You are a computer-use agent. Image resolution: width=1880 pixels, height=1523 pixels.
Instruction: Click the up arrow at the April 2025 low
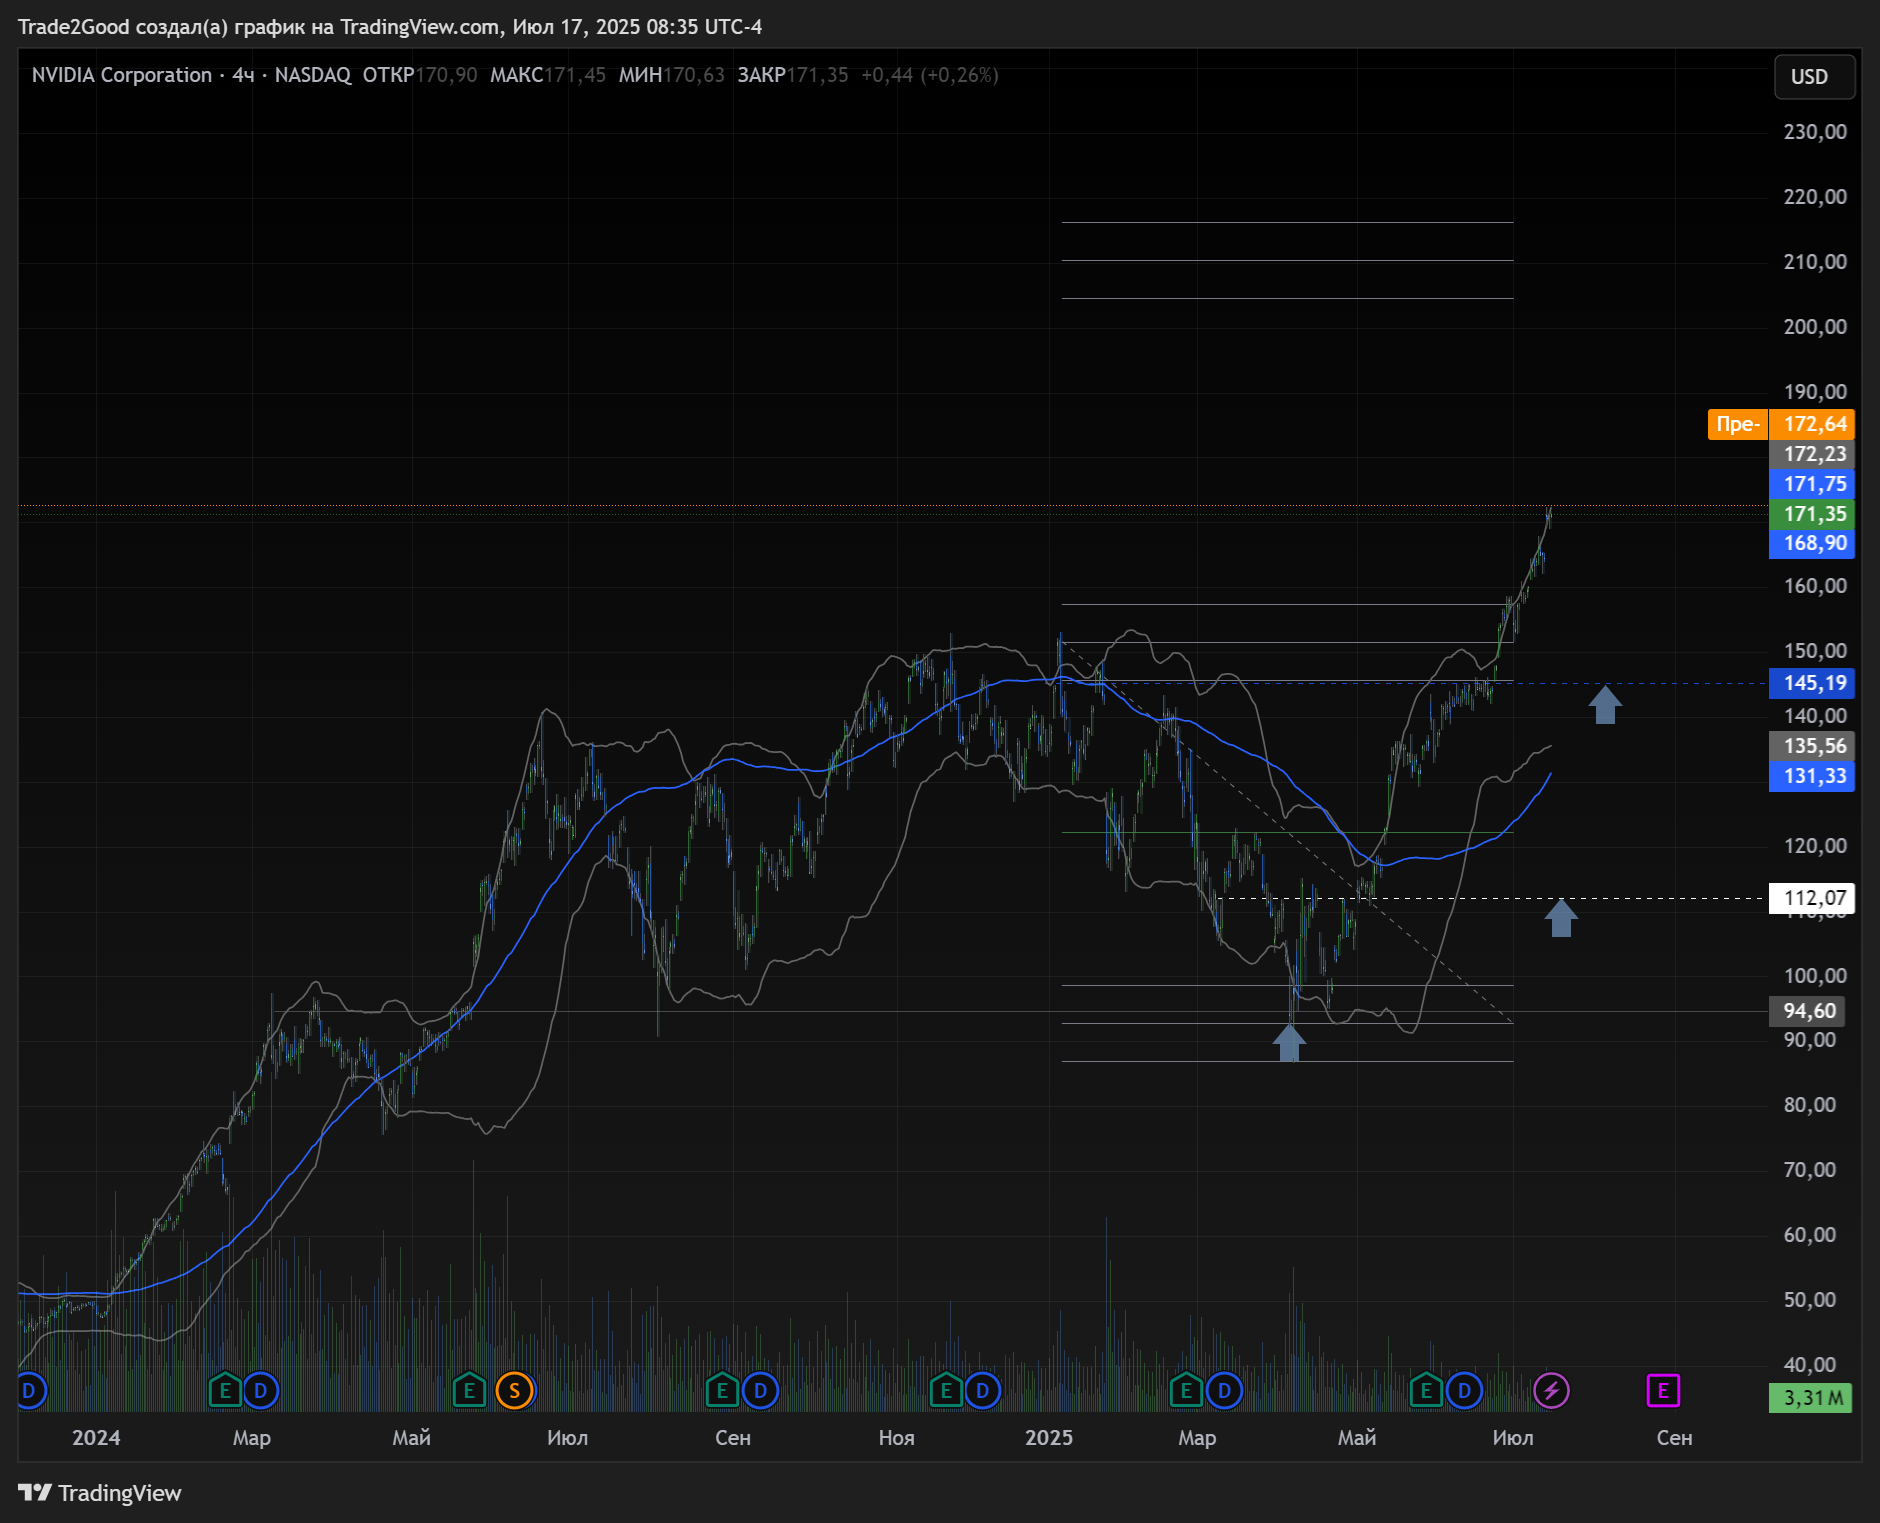tap(1289, 1042)
